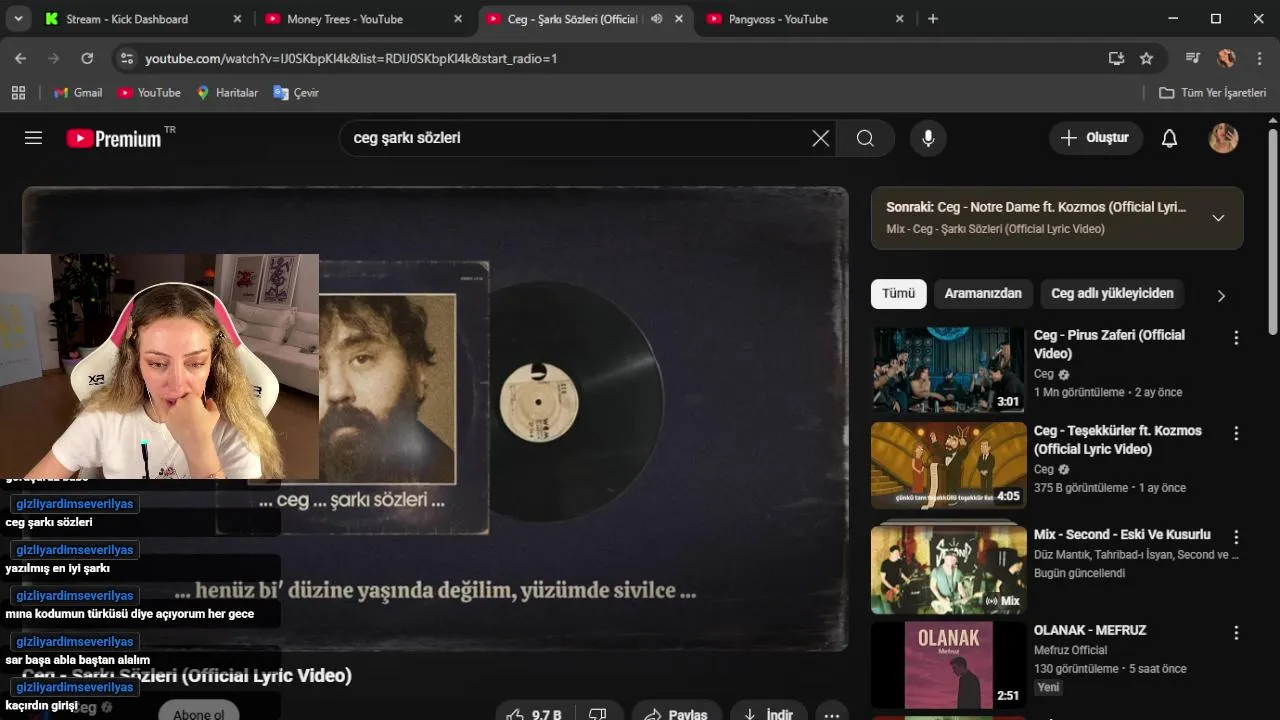Screen dimensions: 1280x720
Task: Close the Stream - Kick Dashboard tab
Action: click(237, 19)
